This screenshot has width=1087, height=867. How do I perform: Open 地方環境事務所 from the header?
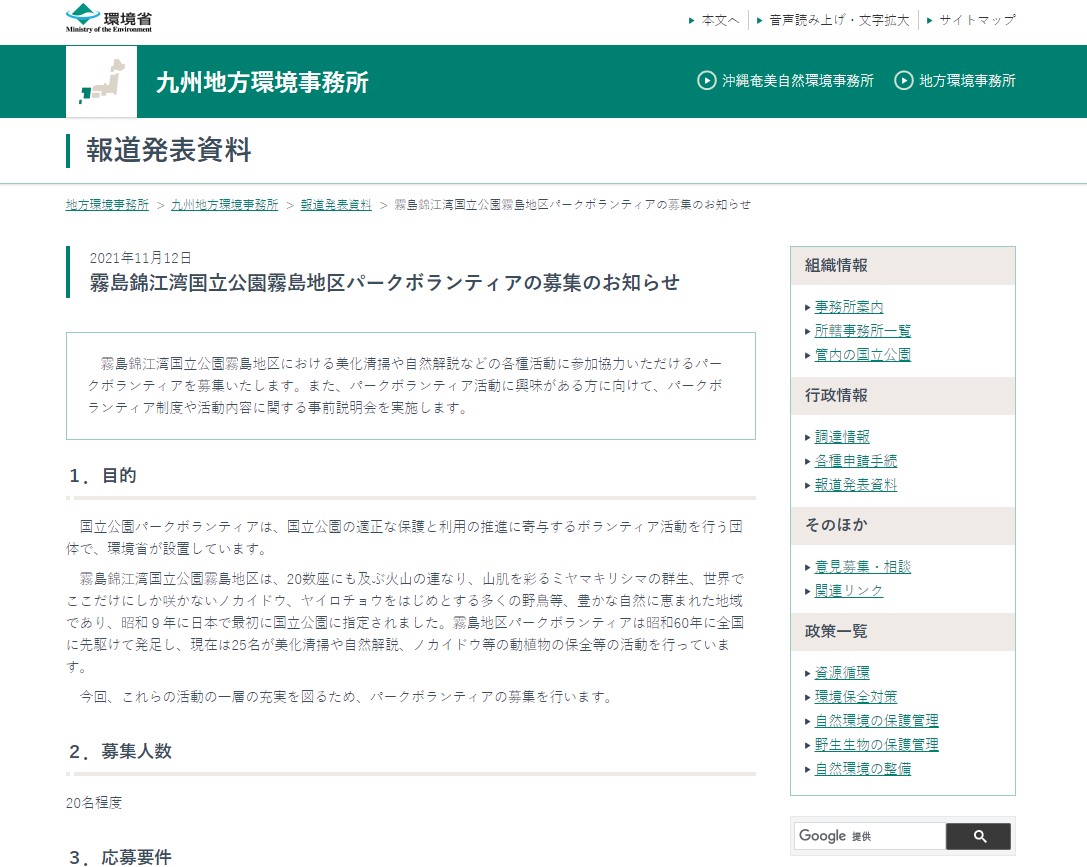[955, 81]
